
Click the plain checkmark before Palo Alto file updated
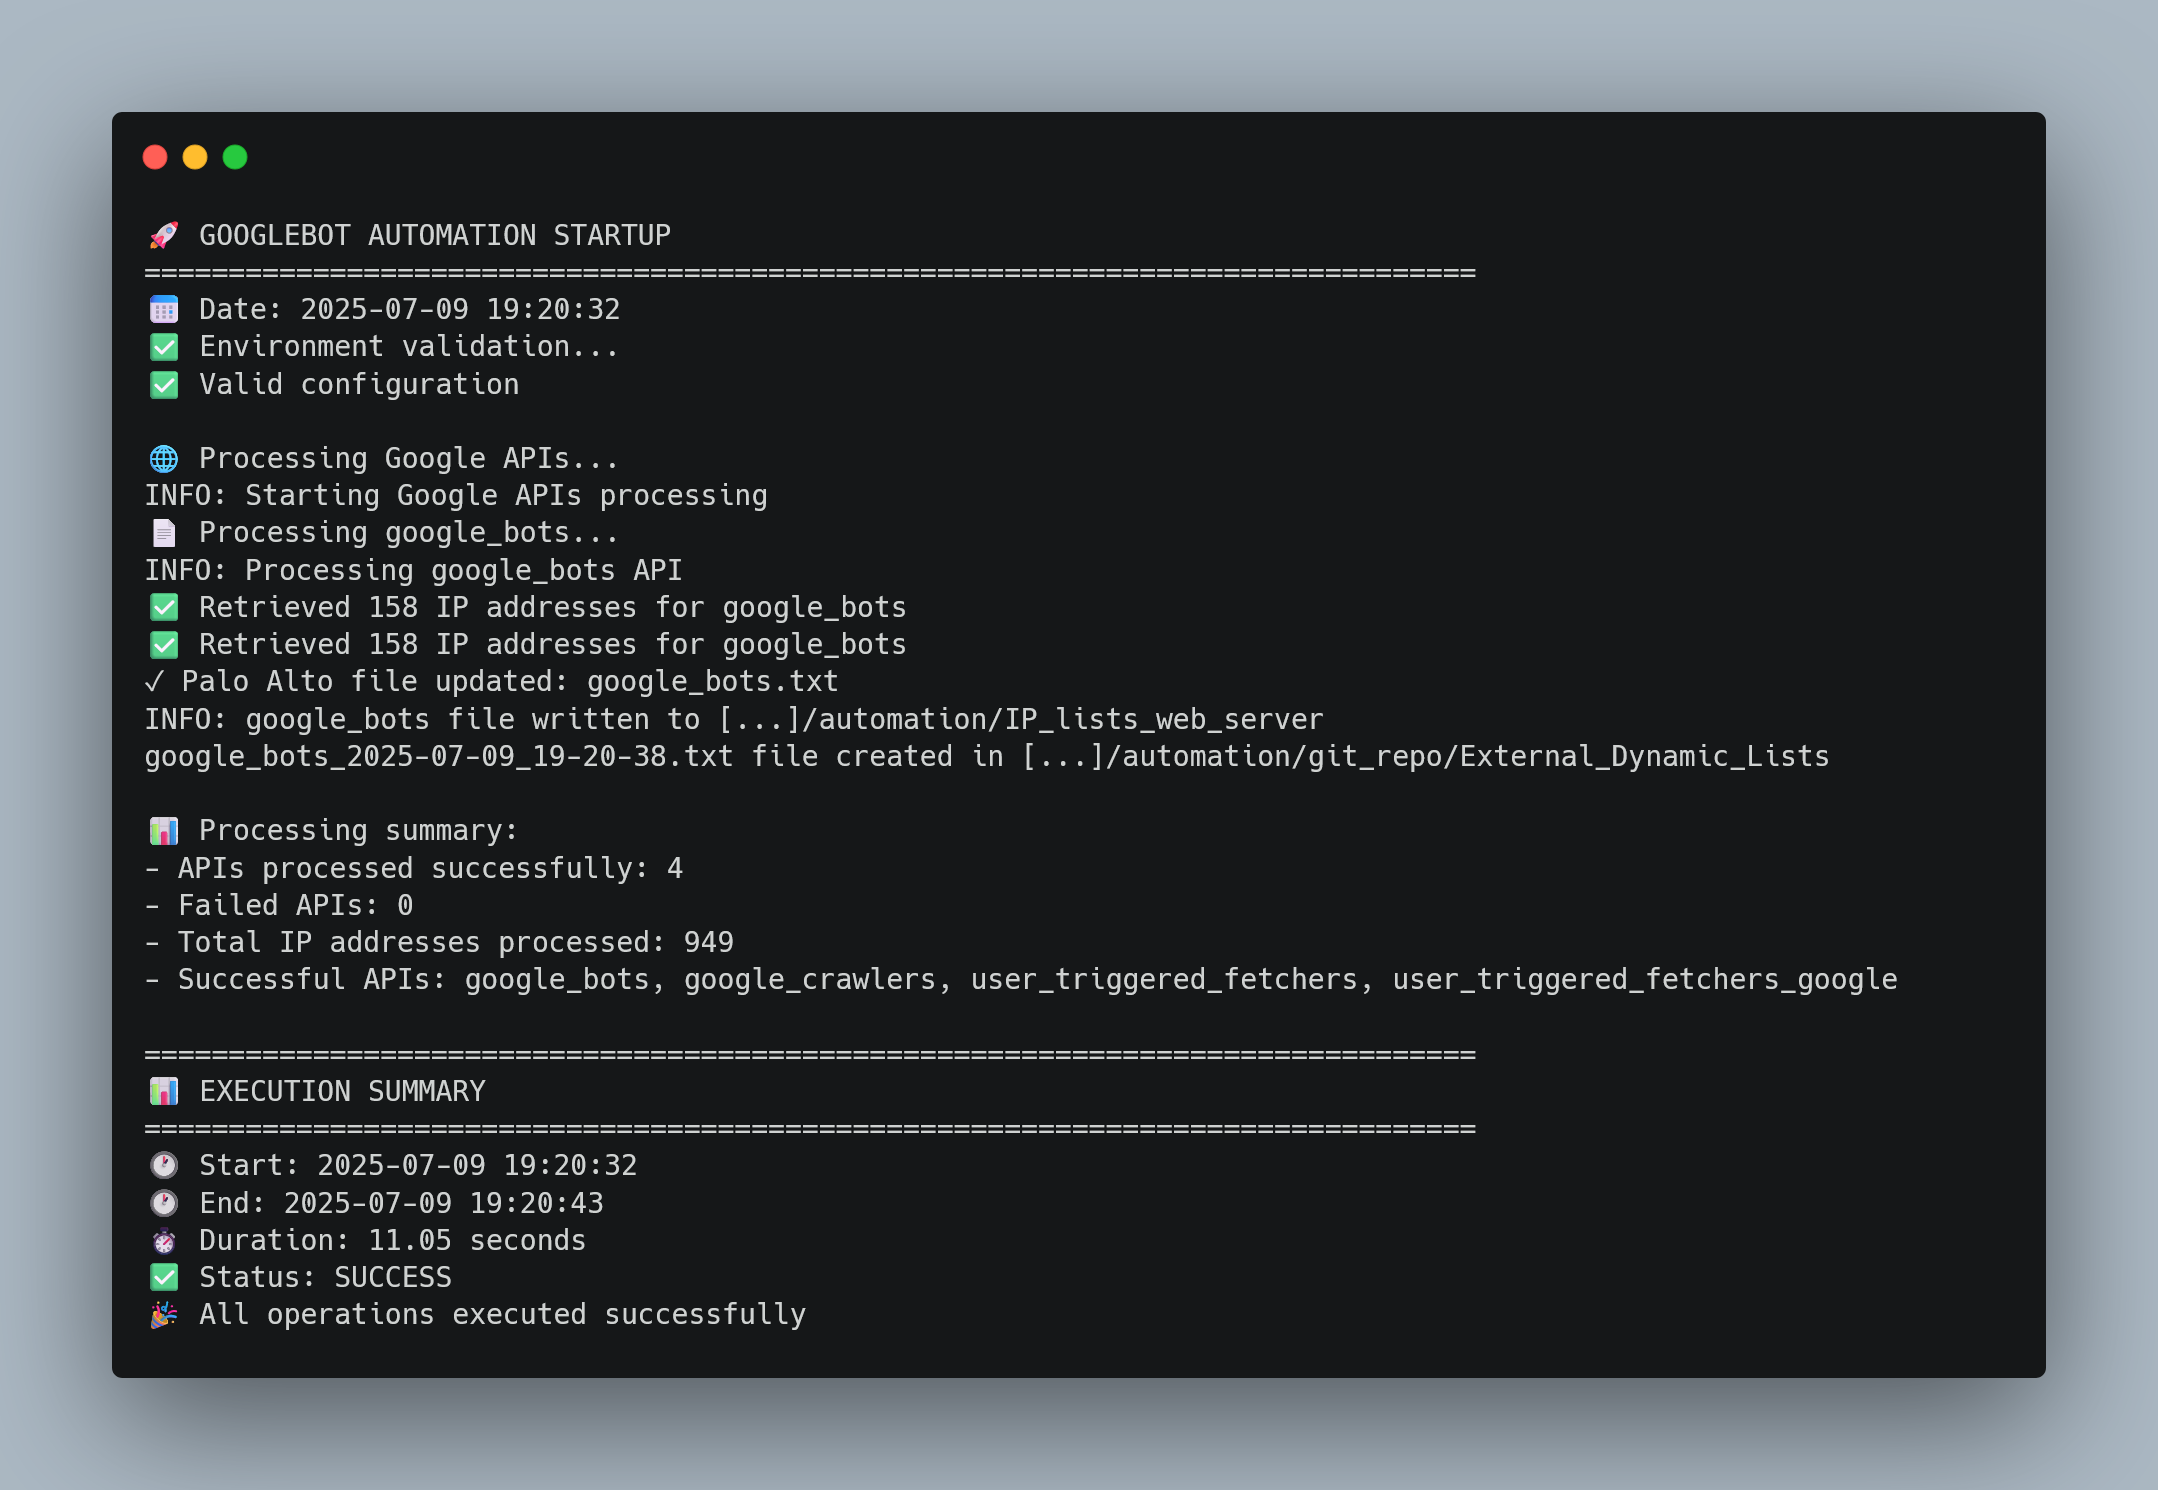[154, 682]
